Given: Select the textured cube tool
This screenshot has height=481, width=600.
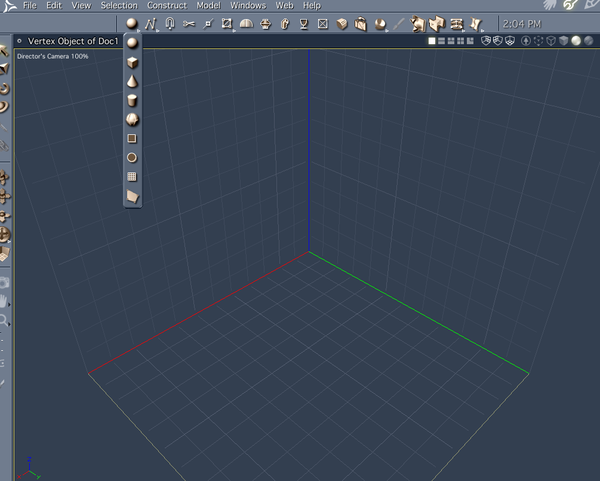Looking at the screenshot, I should click(342, 24).
